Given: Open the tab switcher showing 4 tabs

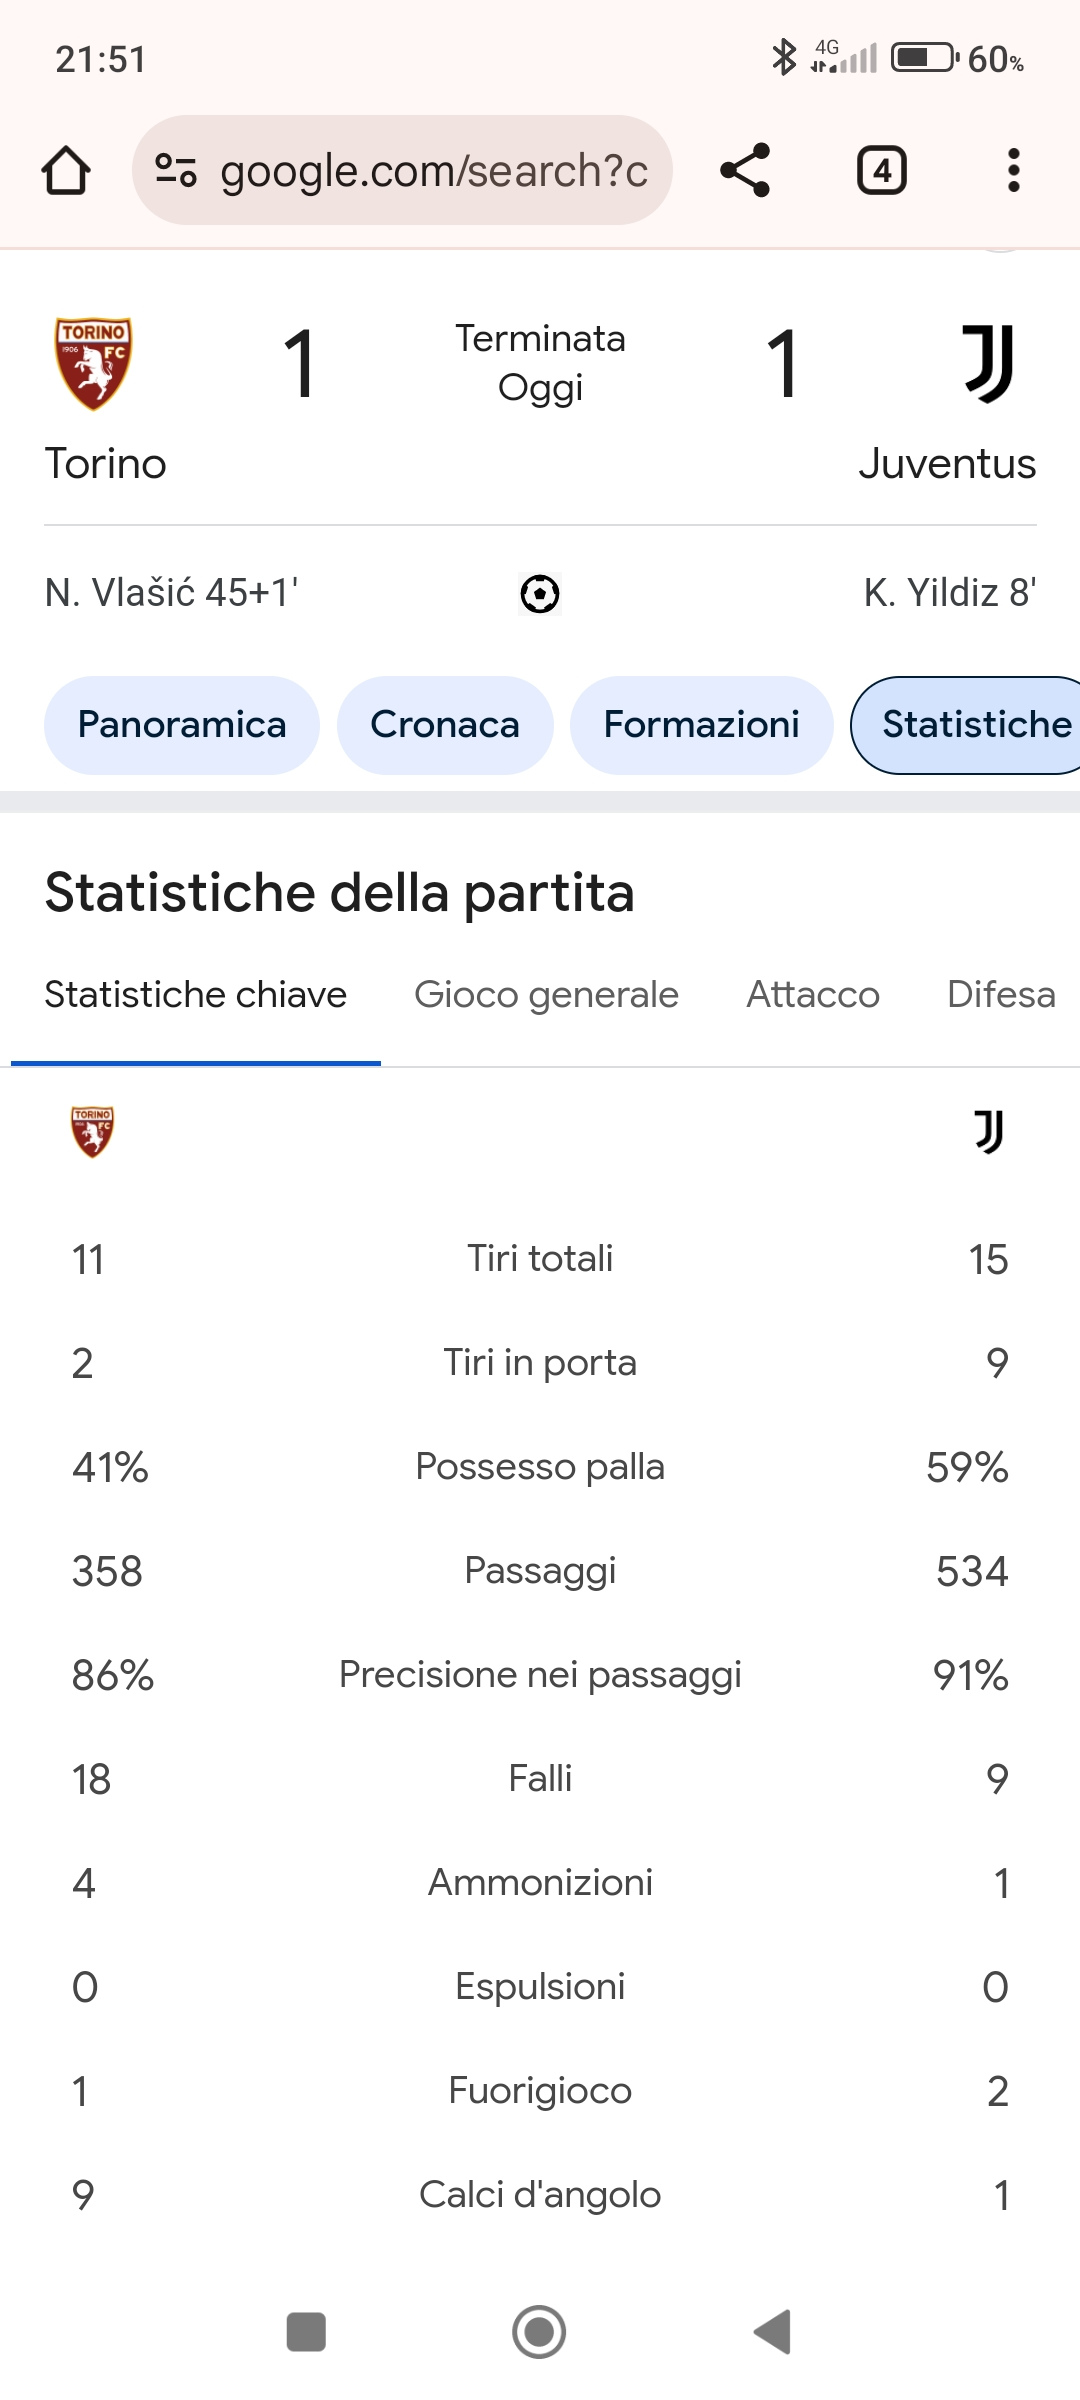Looking at the screenshot, I should point(882,170).
